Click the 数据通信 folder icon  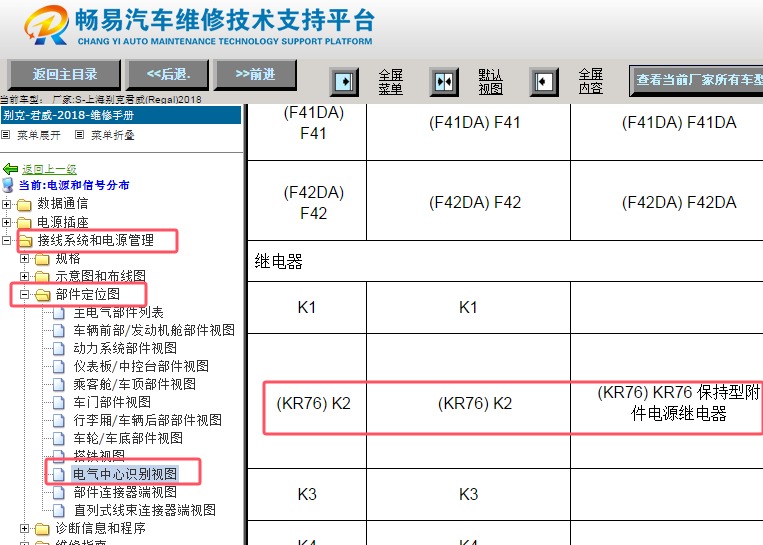[x=24, y=204]
